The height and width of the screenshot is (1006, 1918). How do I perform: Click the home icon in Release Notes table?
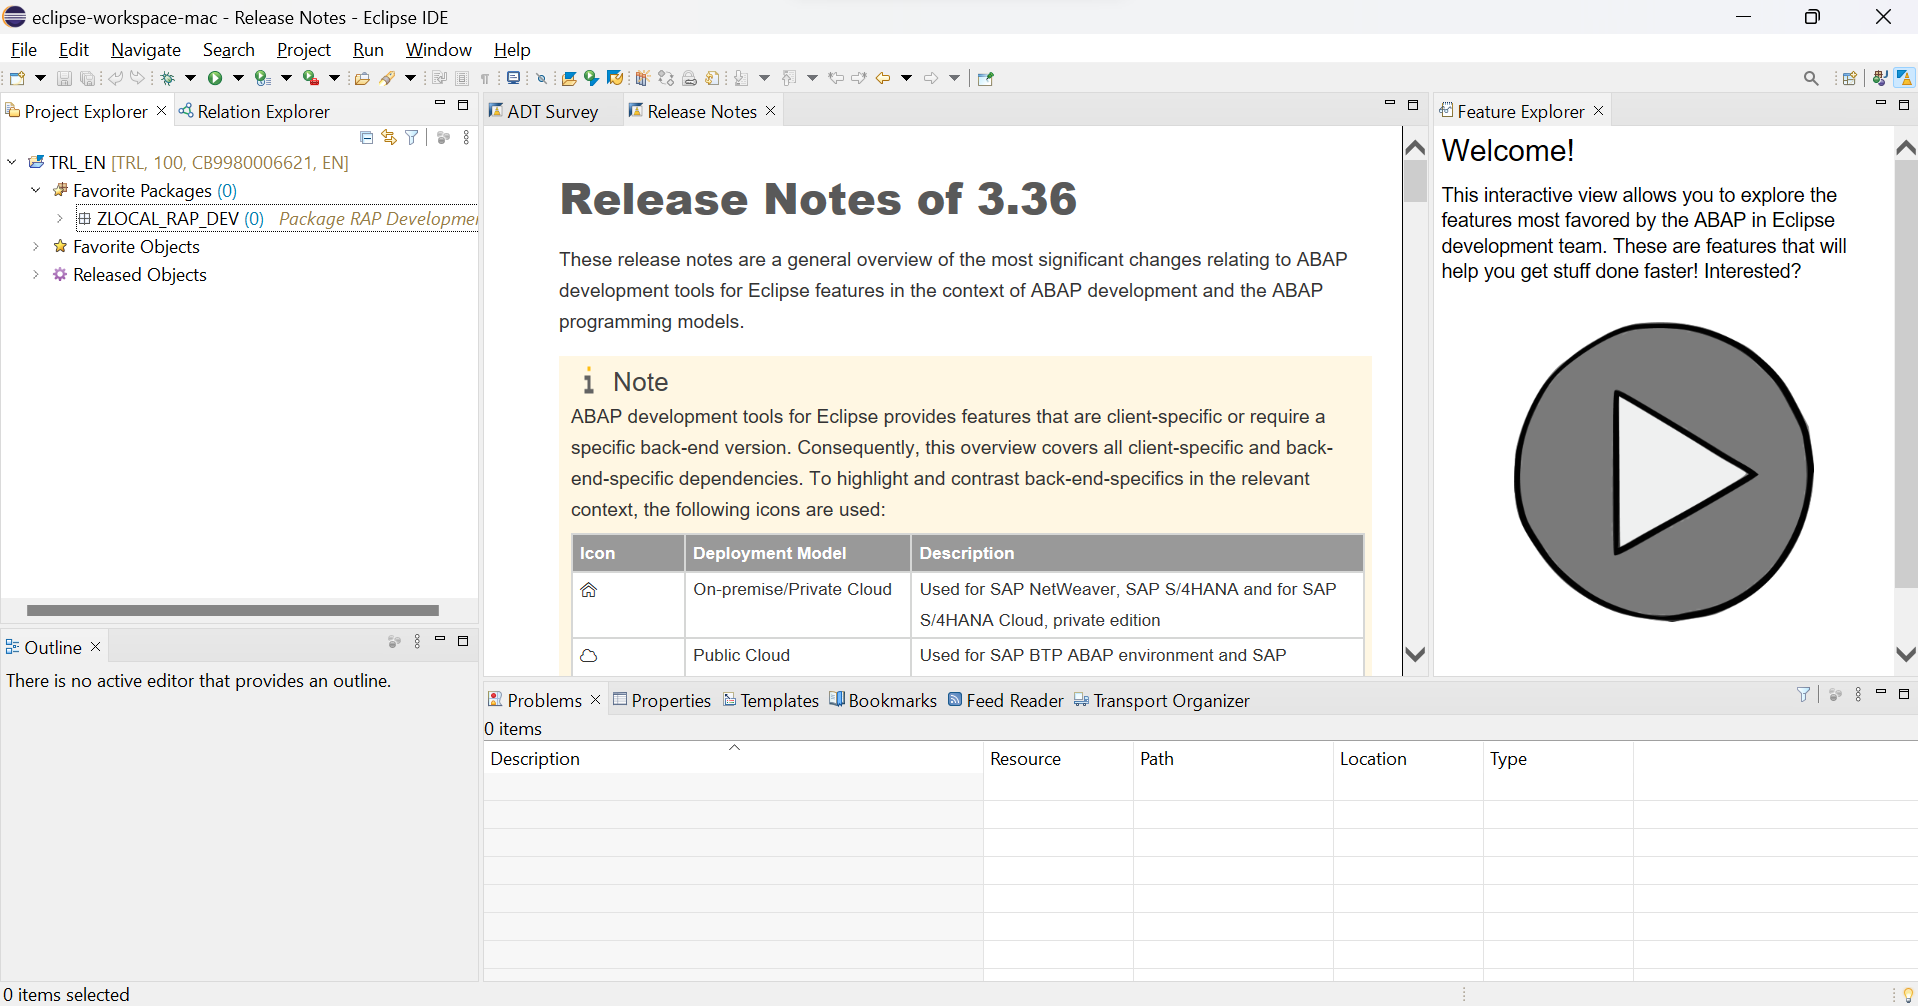[x=589, y=590]
